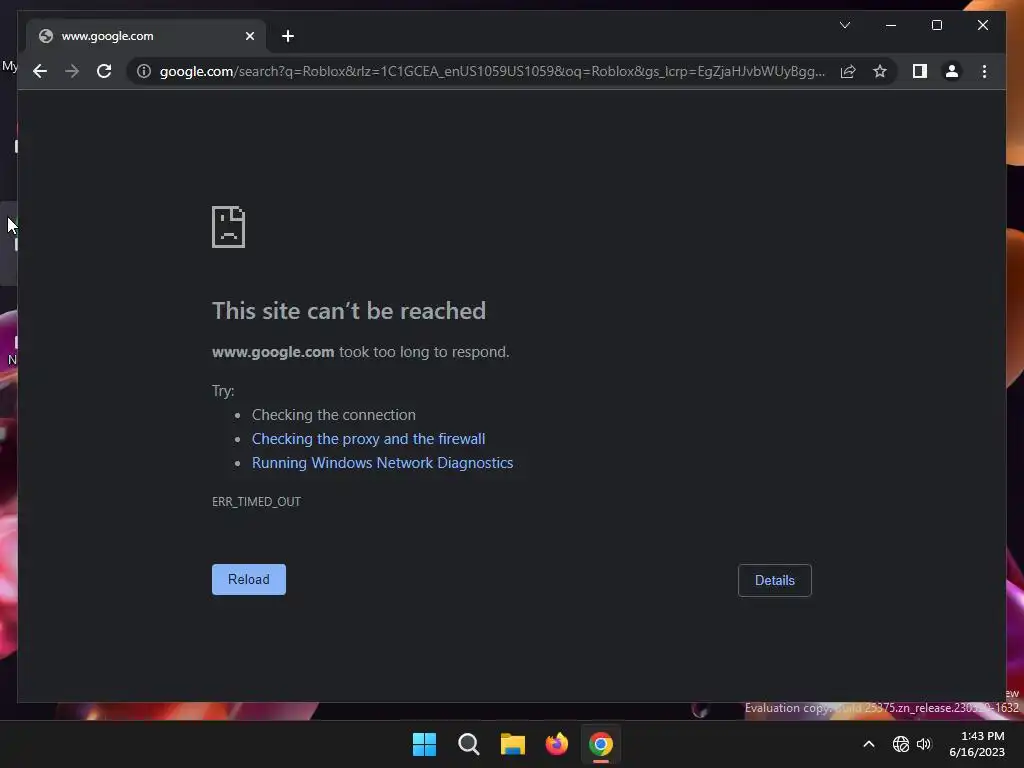
Task: Open Checking the proxy and the firewall link
Action: pos(368,439)
